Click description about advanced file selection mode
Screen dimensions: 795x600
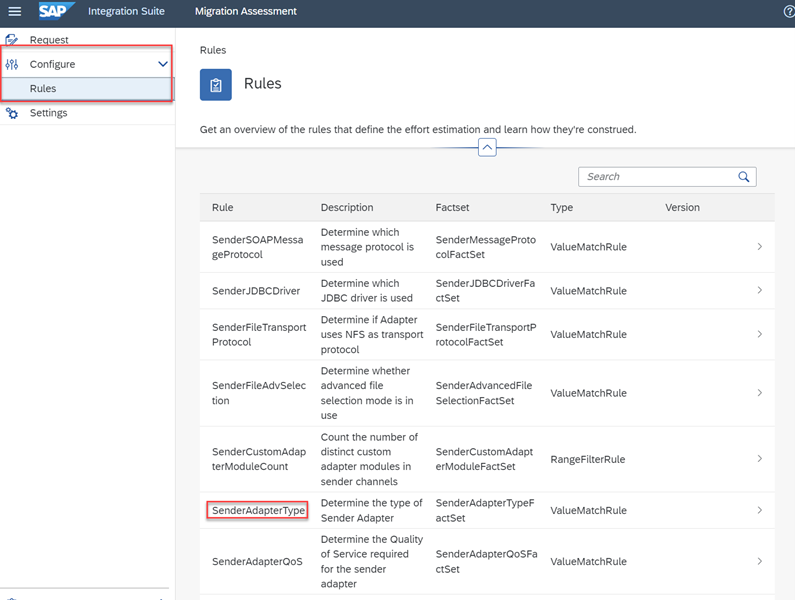(x=367, y=393)
